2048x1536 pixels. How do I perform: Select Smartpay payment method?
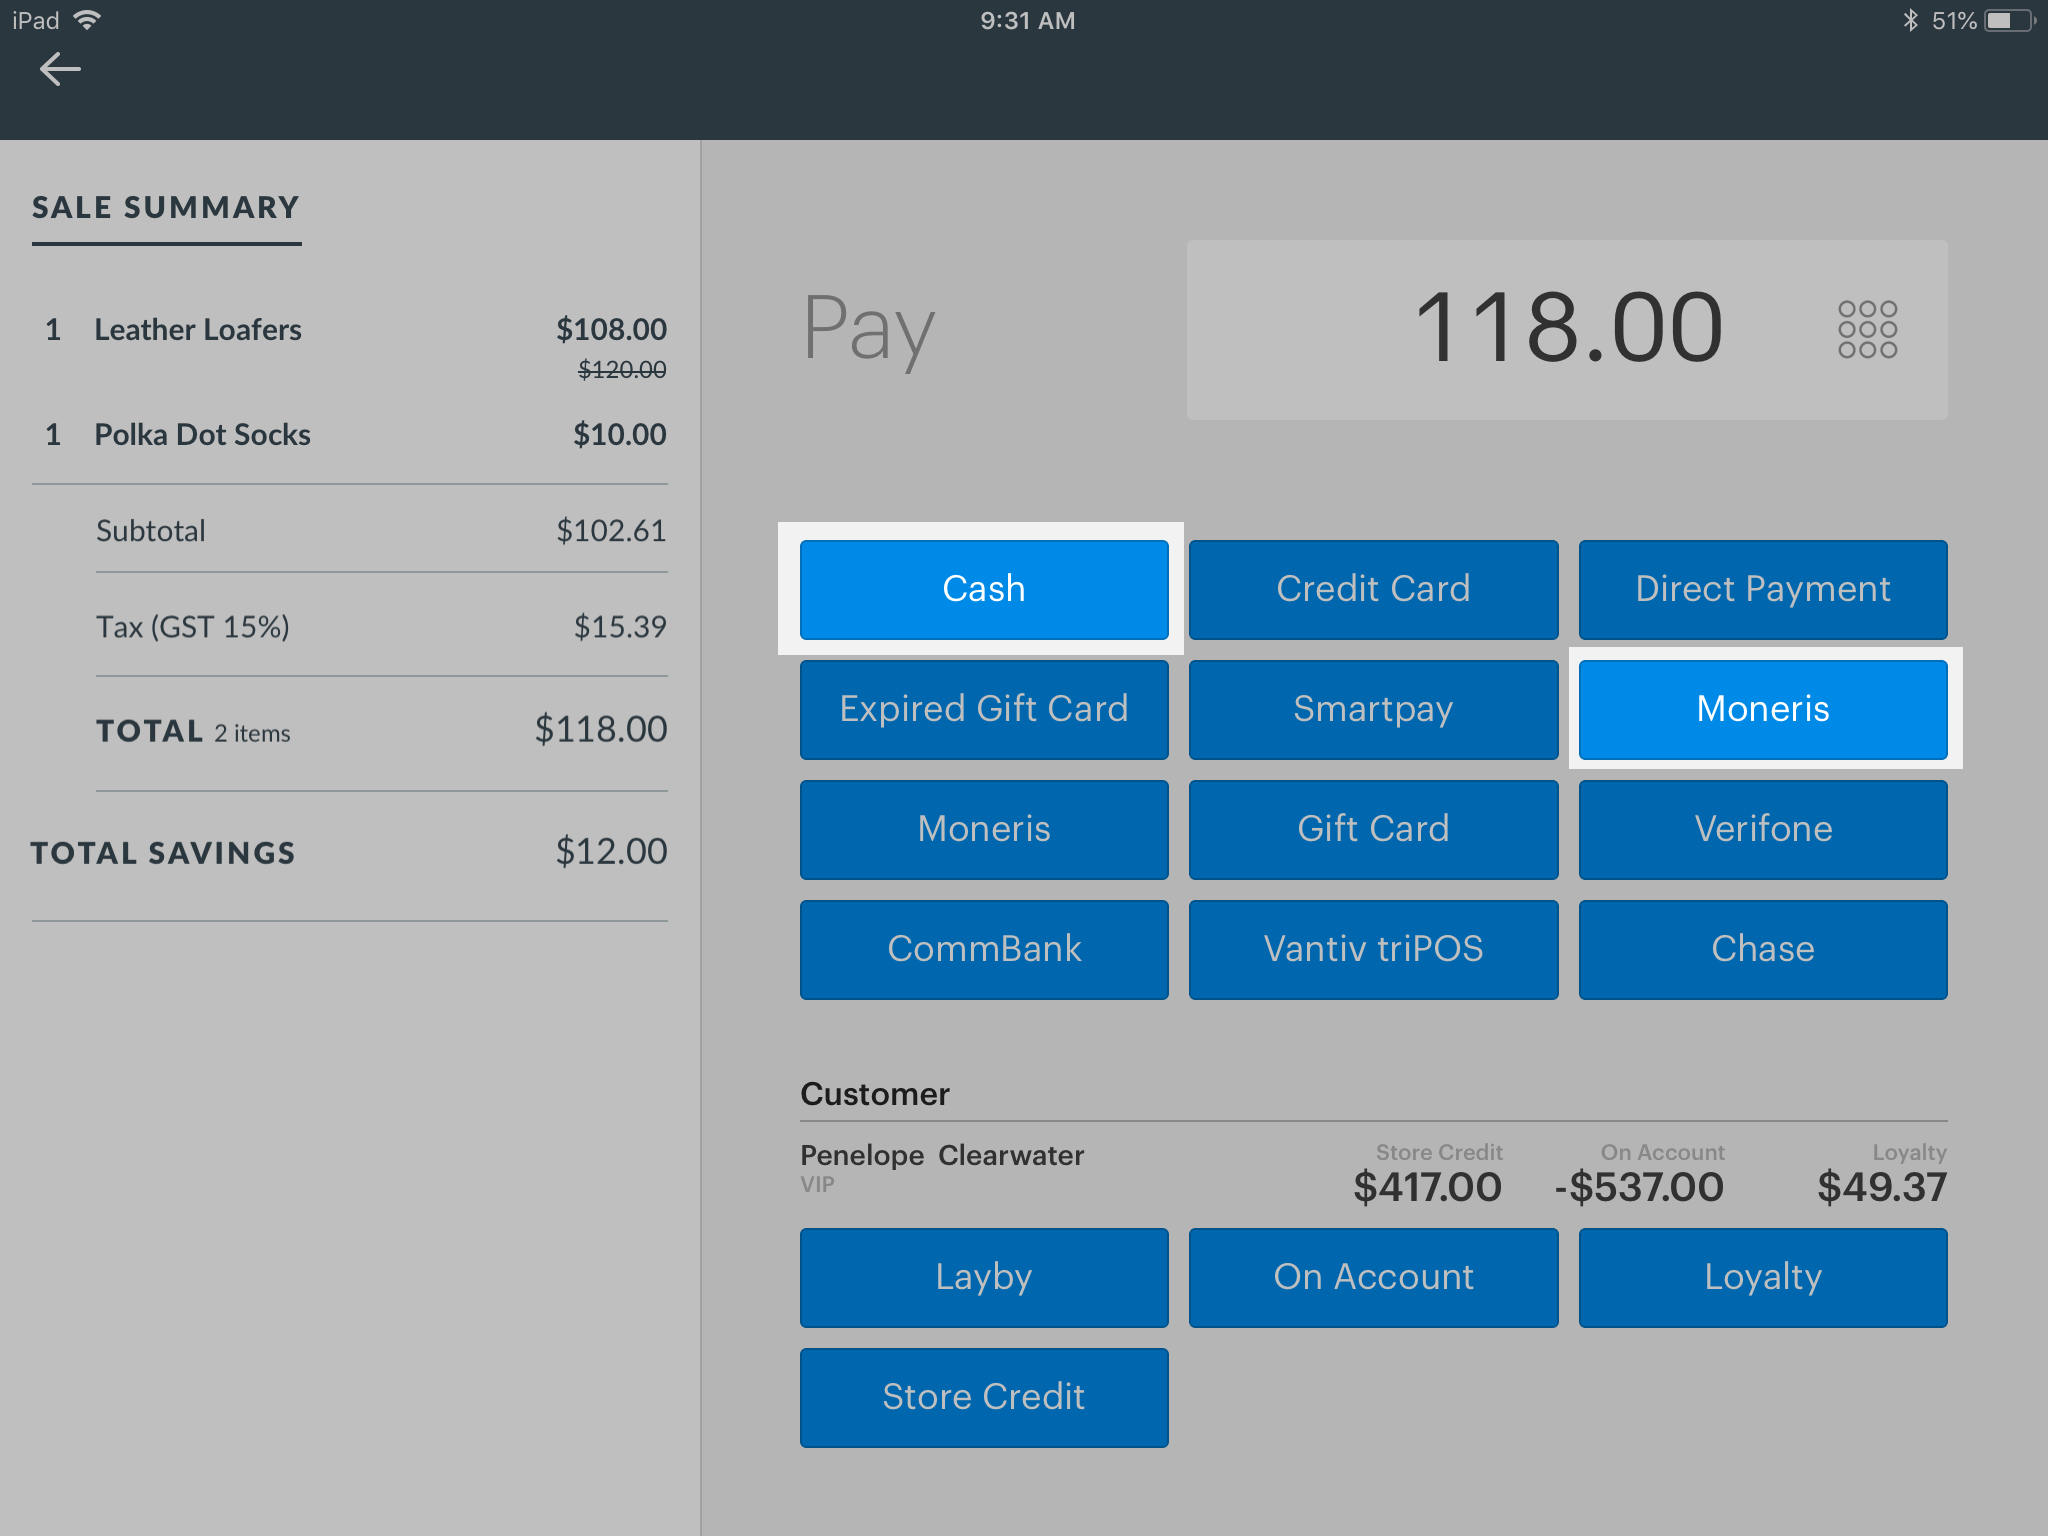click(1373, 709)
